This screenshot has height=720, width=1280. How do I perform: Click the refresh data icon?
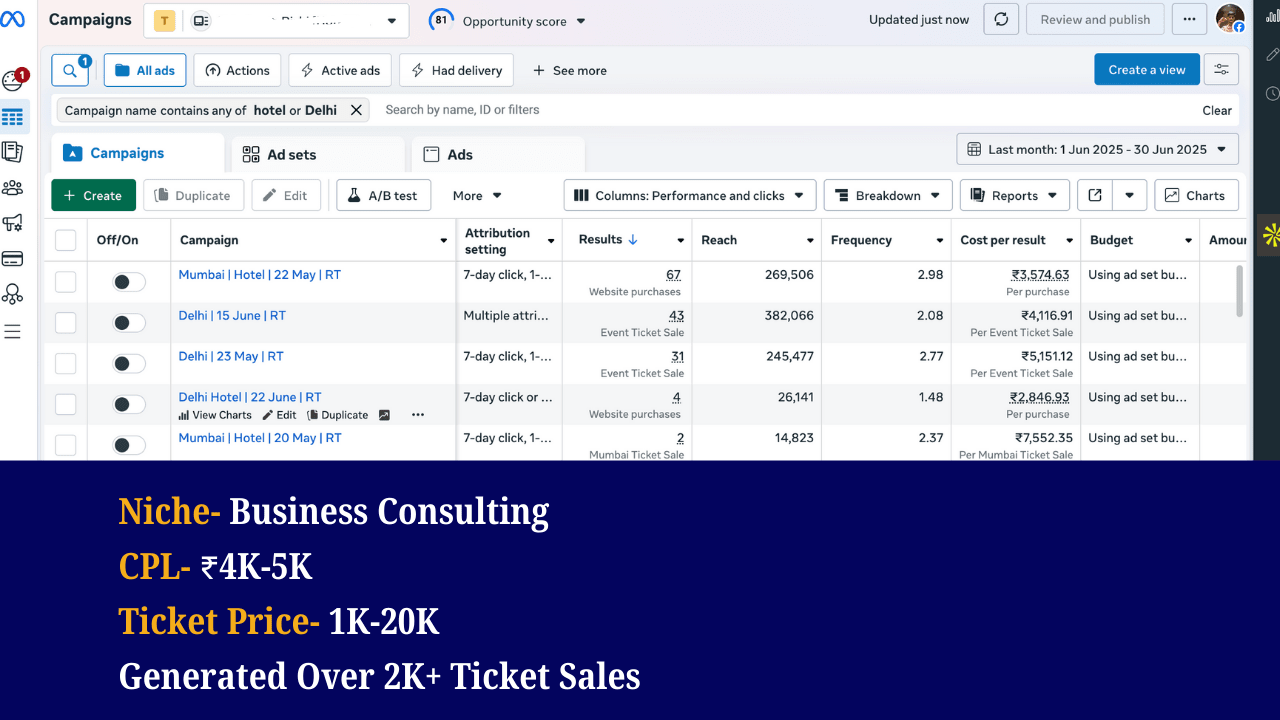1002,19
